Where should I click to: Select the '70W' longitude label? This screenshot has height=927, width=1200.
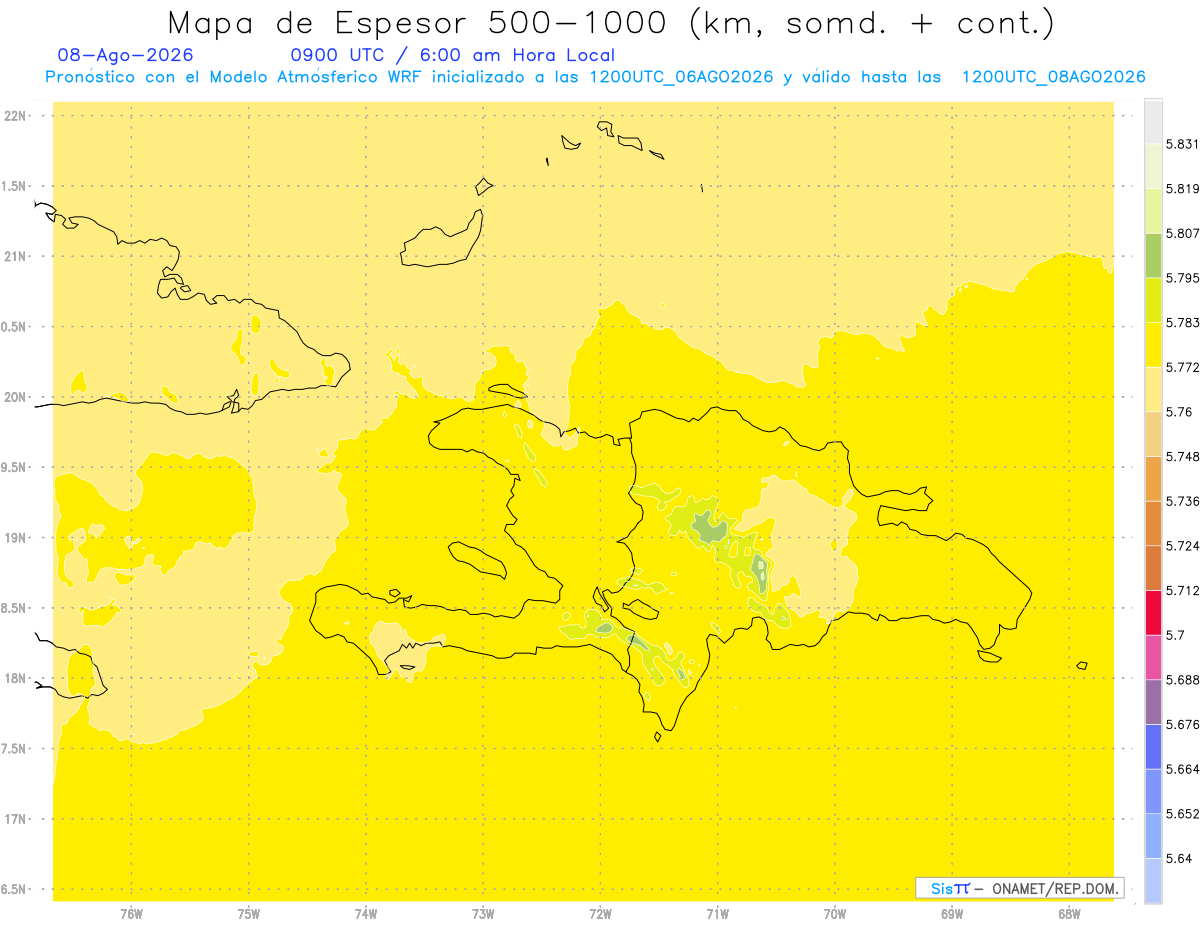[x=835, y=914]
